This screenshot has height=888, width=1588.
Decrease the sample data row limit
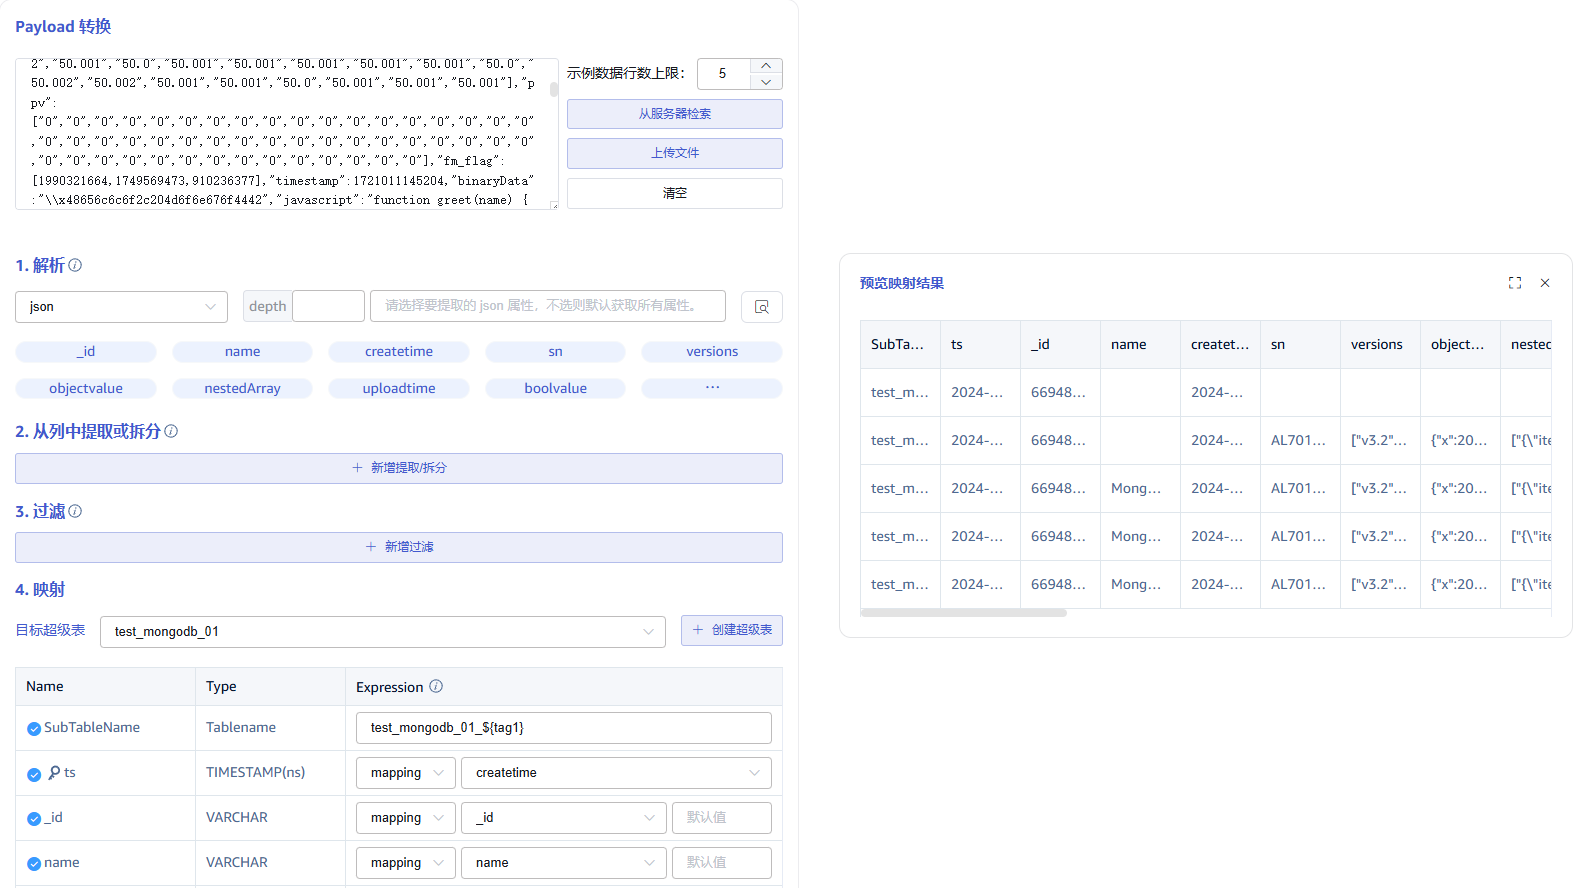765,82
